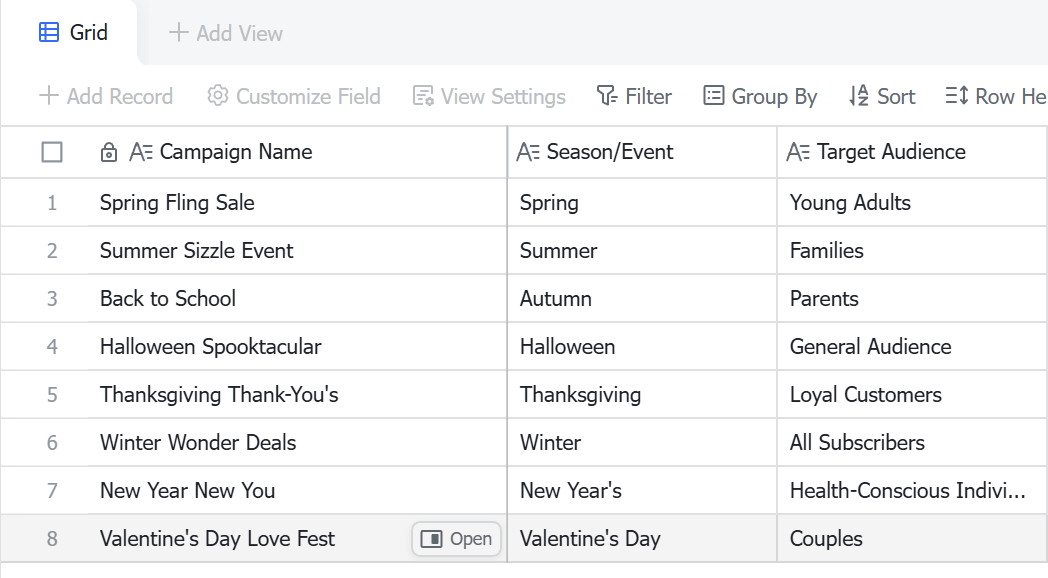
Task: Open the Season/Event column header
Action: click(x=642, y=152)
